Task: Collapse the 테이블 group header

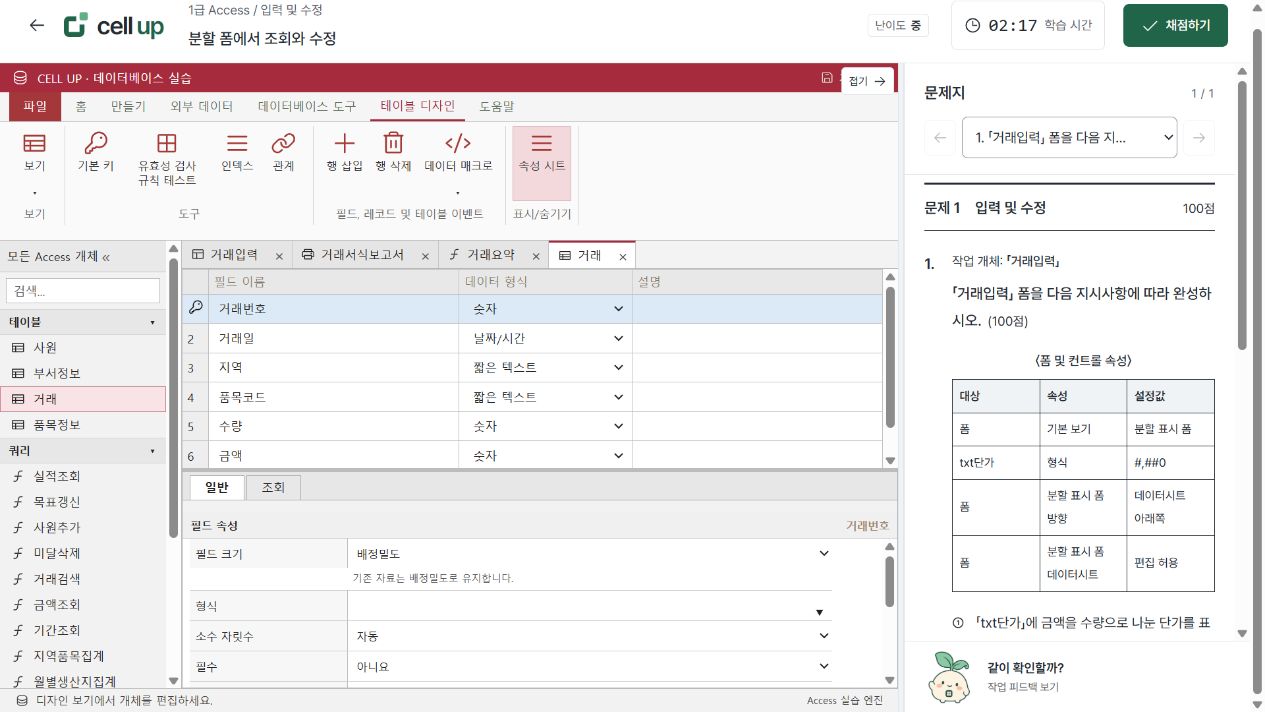Action: [83, 322]
